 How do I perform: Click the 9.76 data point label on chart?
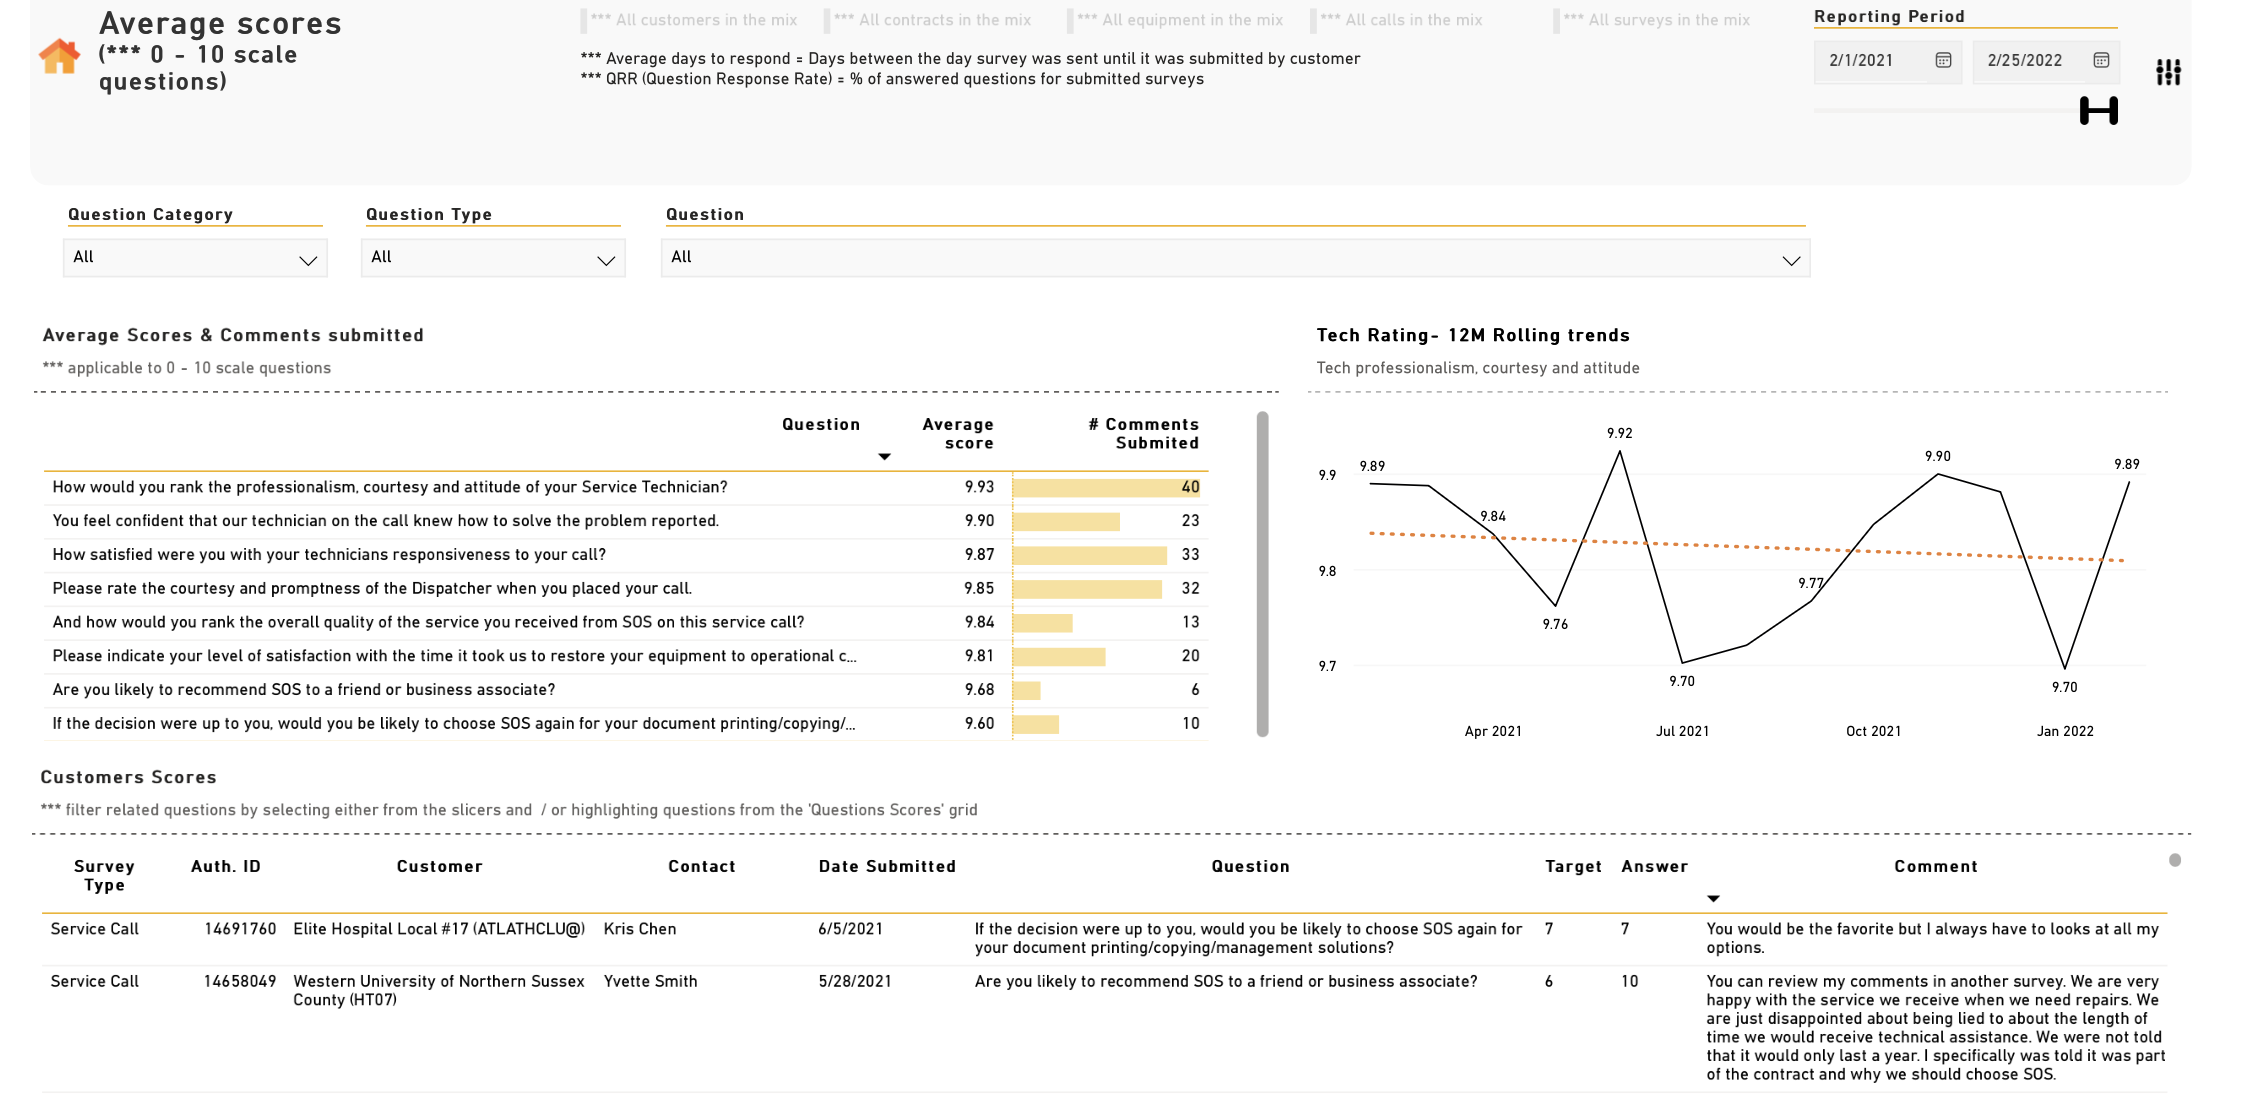(1555, 624)
